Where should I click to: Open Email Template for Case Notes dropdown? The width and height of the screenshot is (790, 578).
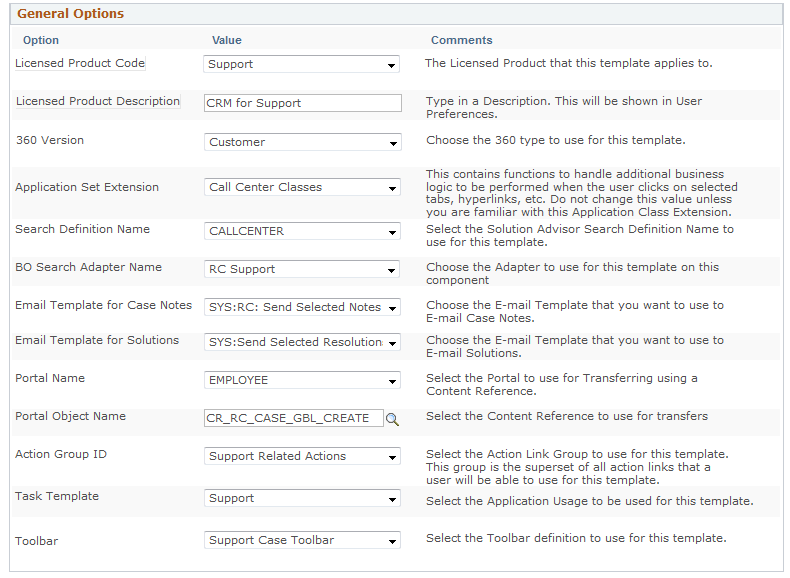(302, 307)
